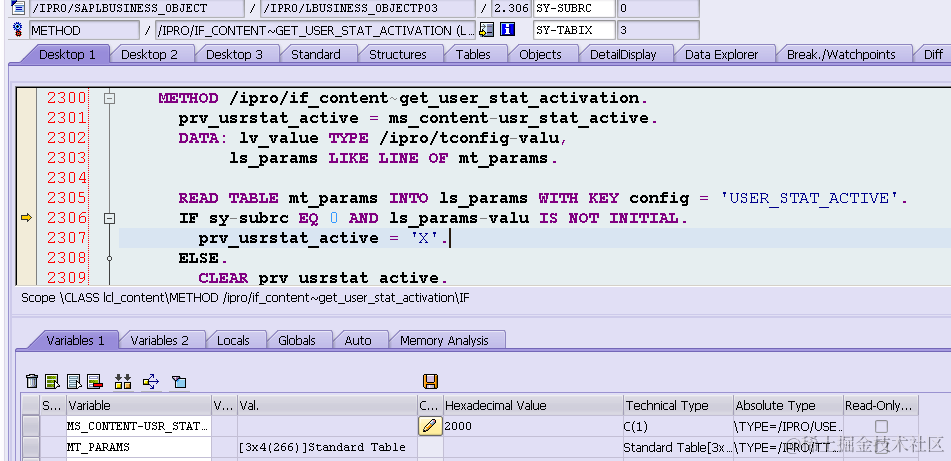The image size is (951, 461).
Task: Click the /IPRO/SAPLBUSINESS_OBJECT program field
Action: [x=137, y=8]
